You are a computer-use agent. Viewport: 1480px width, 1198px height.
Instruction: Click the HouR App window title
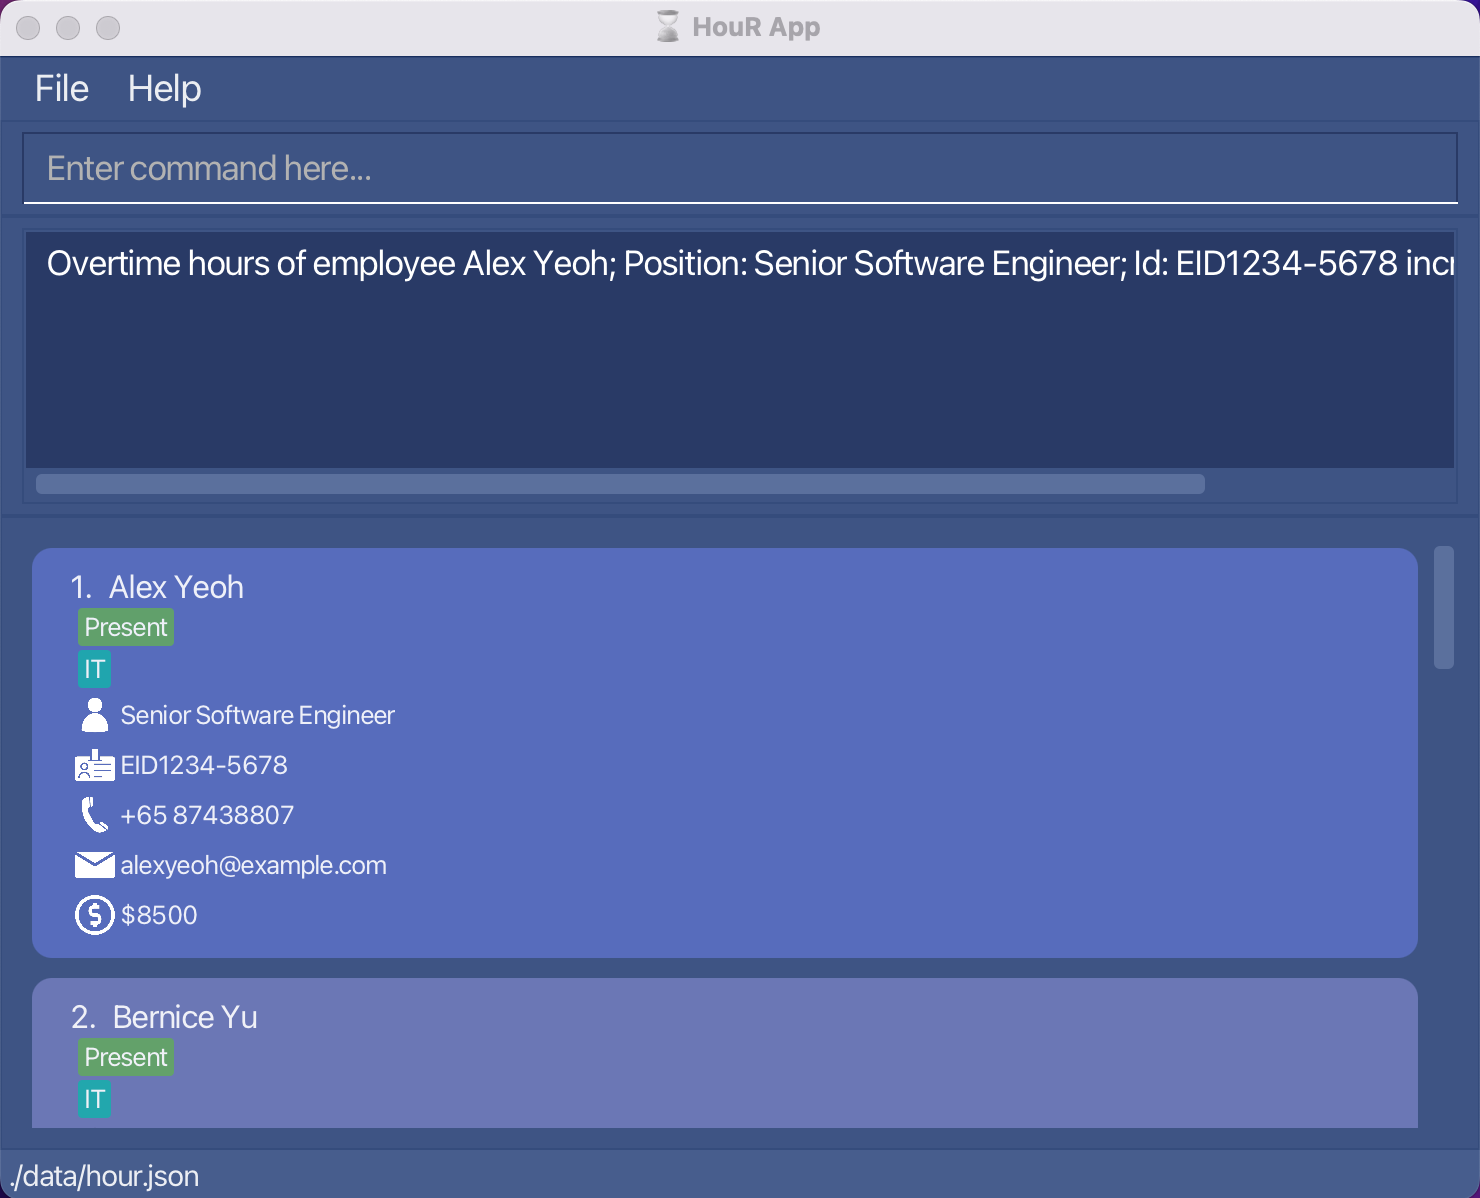756,27
